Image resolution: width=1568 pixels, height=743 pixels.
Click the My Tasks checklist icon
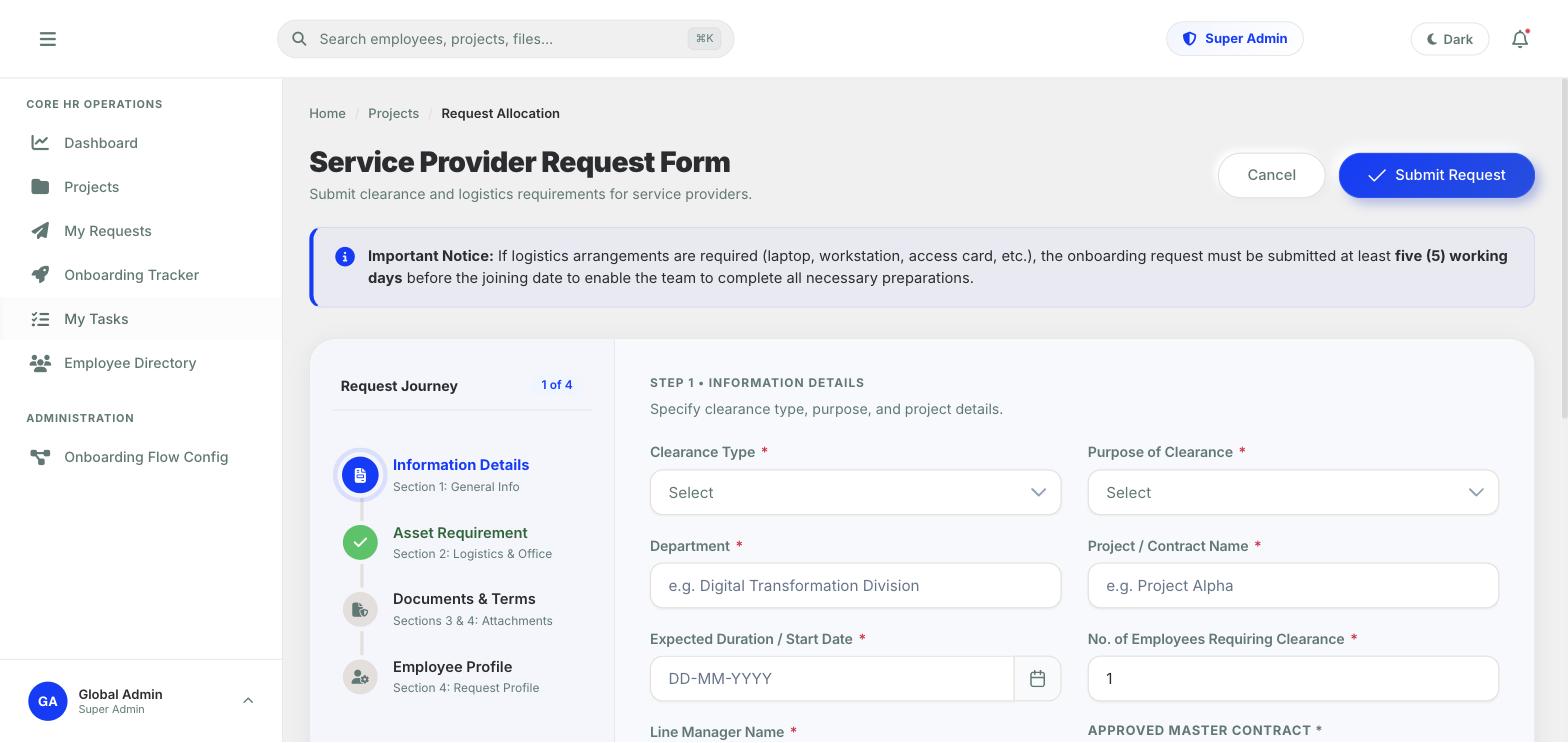pyautogui.click(x=40, y=319)
